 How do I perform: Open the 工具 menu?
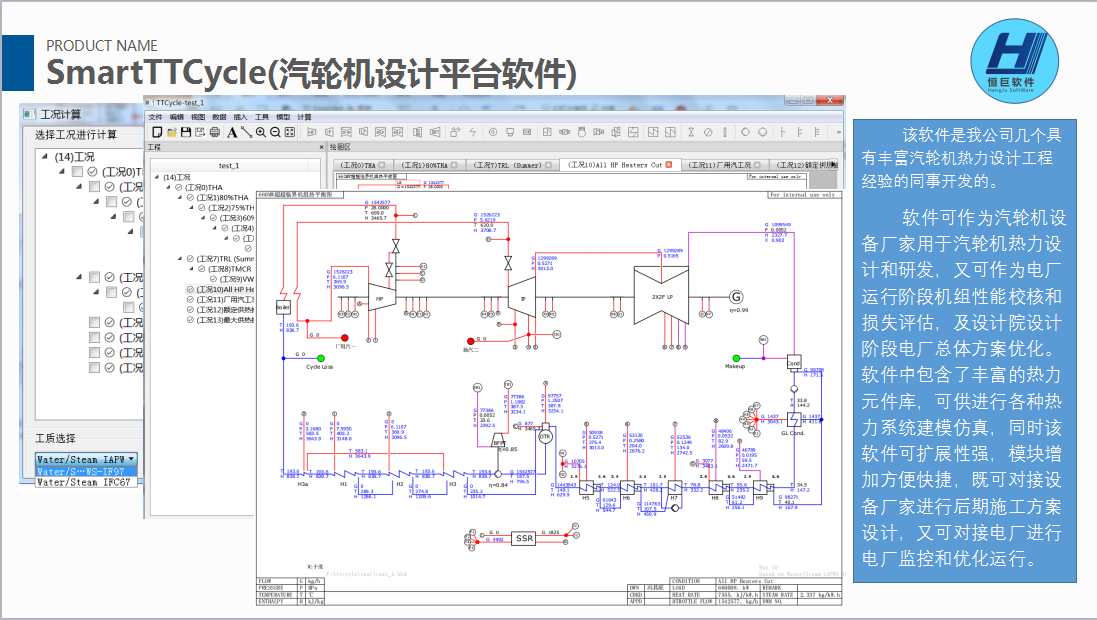tap(262, 117)
